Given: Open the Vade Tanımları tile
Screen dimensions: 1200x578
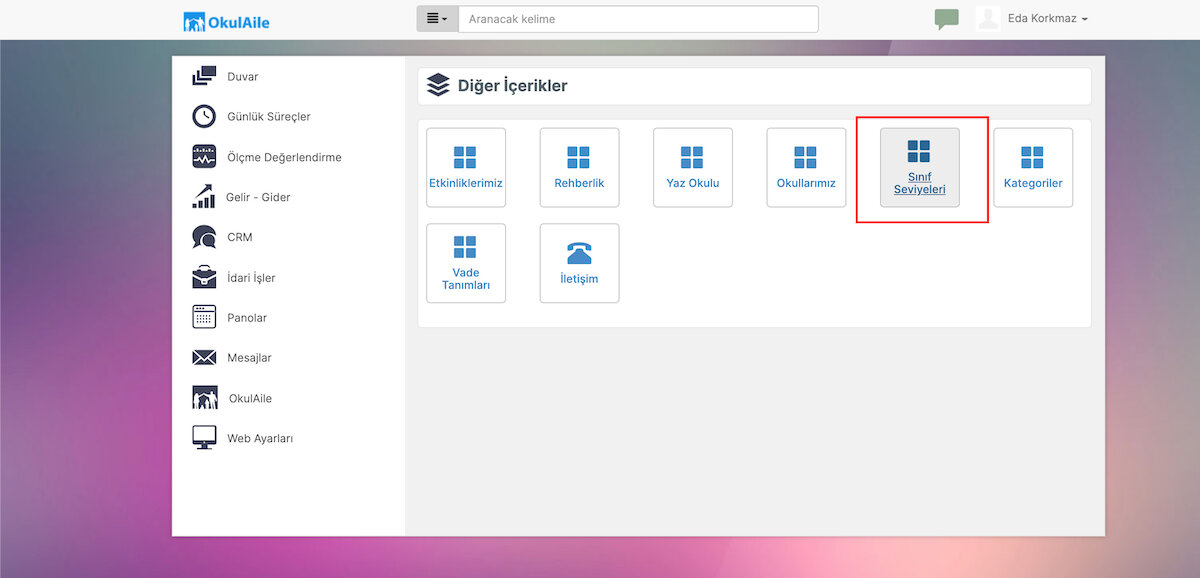Looking at the screenshot, I should pos(466,263).
